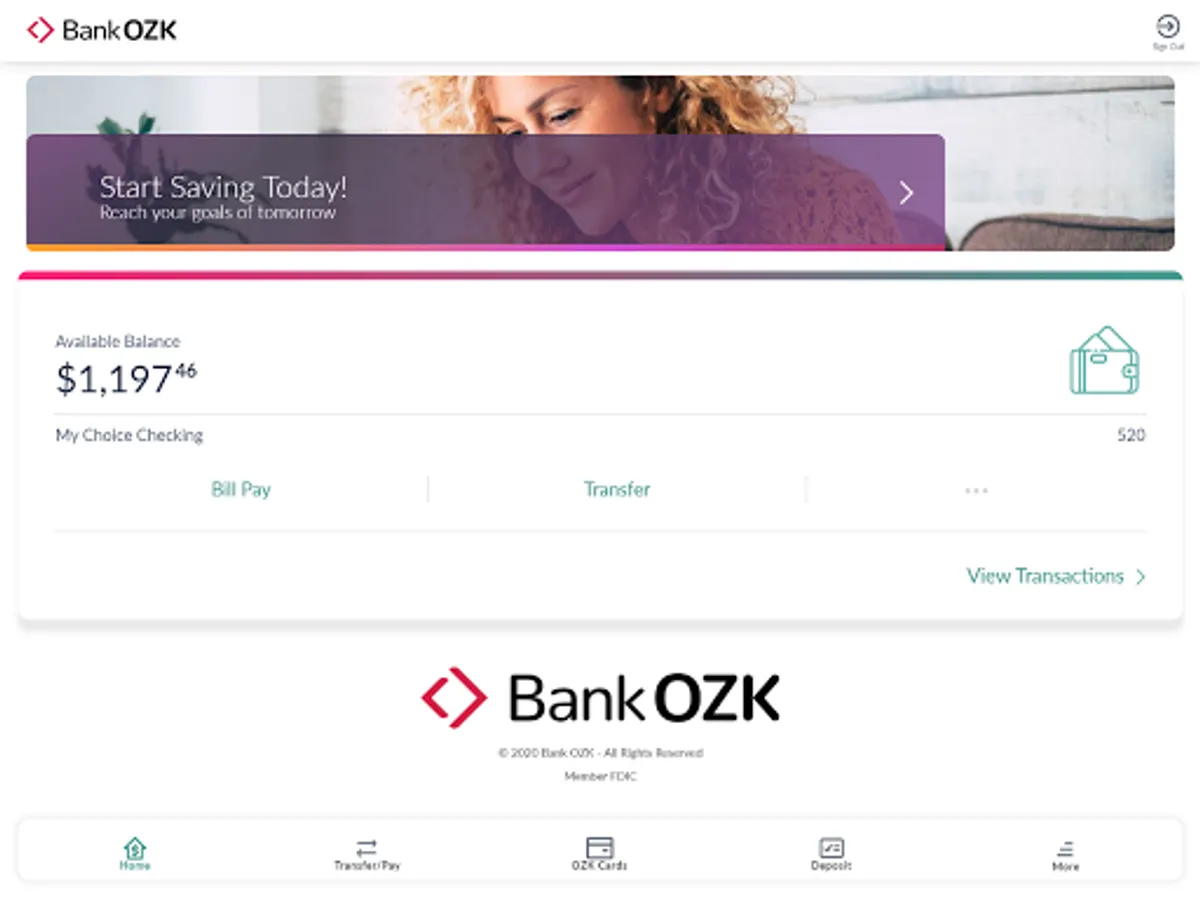Open the Start Saving banner chevron arrow
The height and width of the screenshot is (900, 1200).
906,193
